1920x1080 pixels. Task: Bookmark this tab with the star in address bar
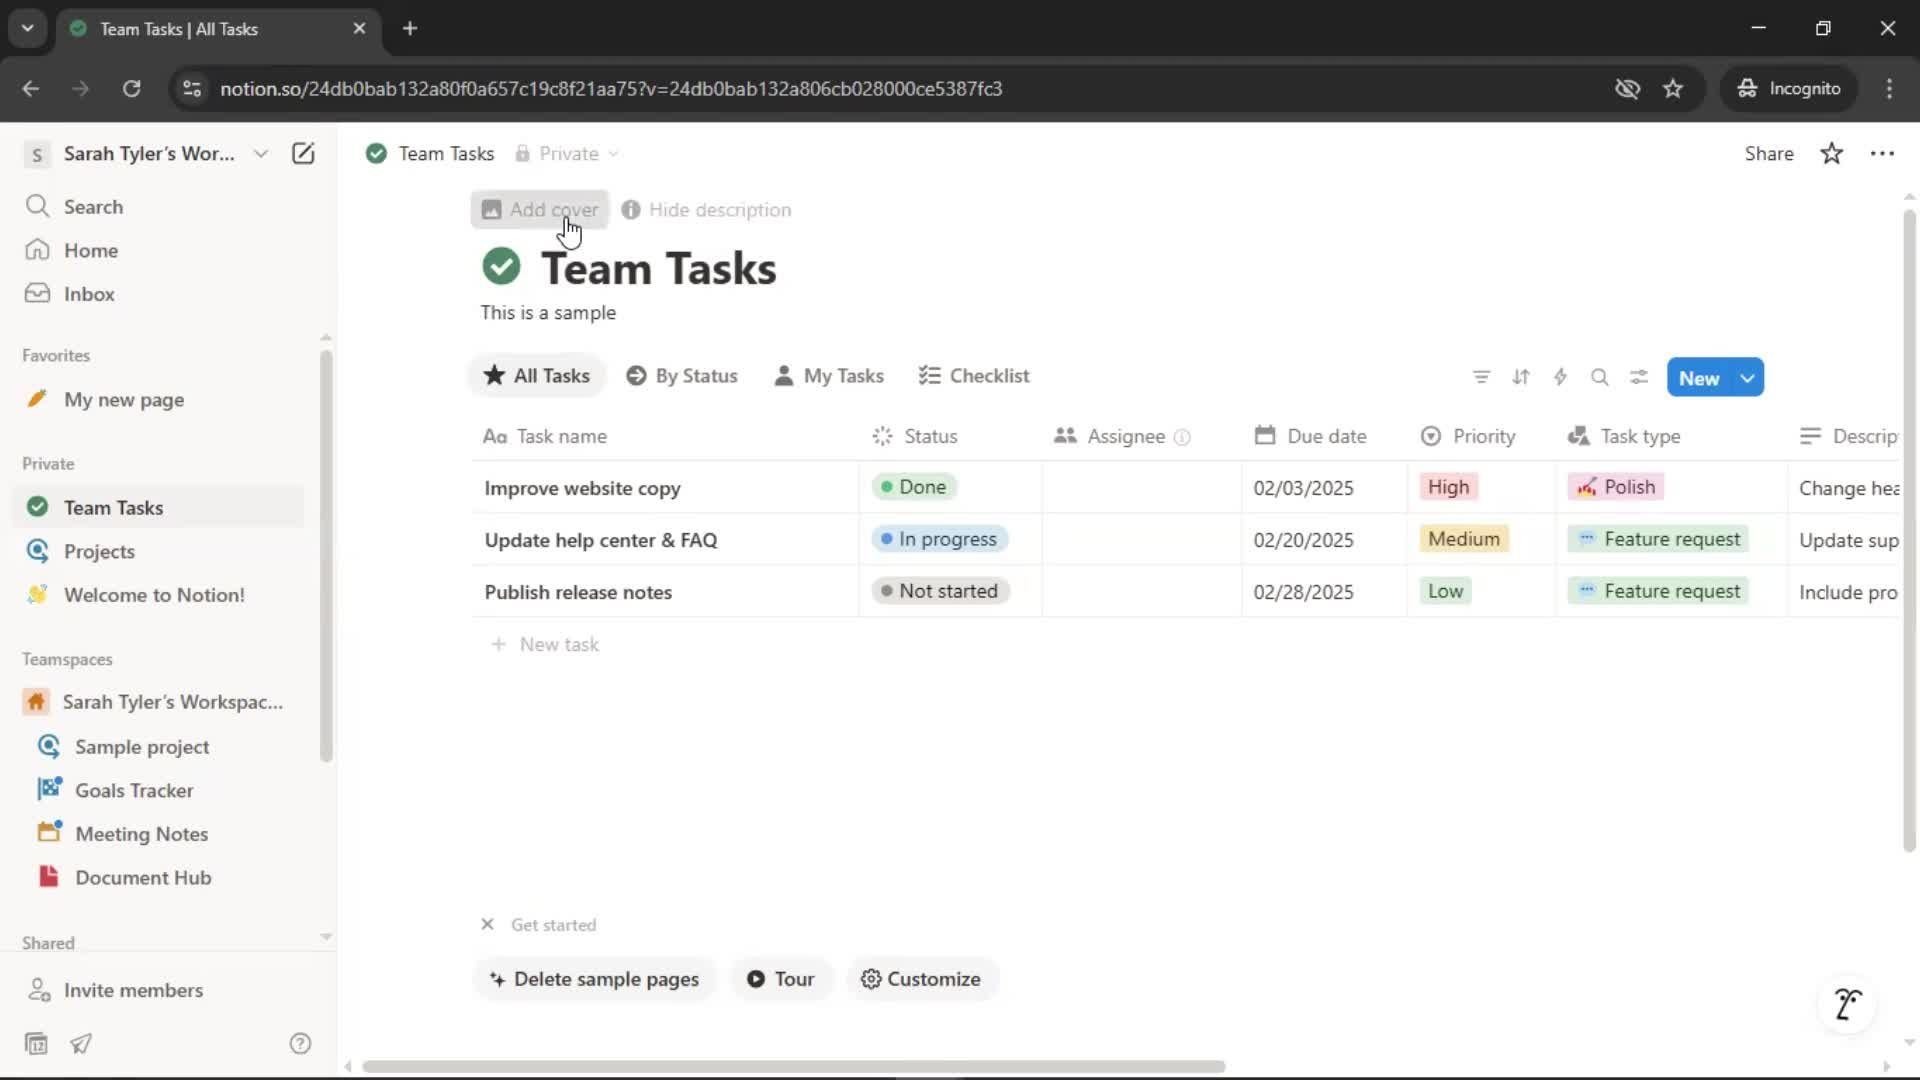pyautogui.click(x=1673, y=88)
